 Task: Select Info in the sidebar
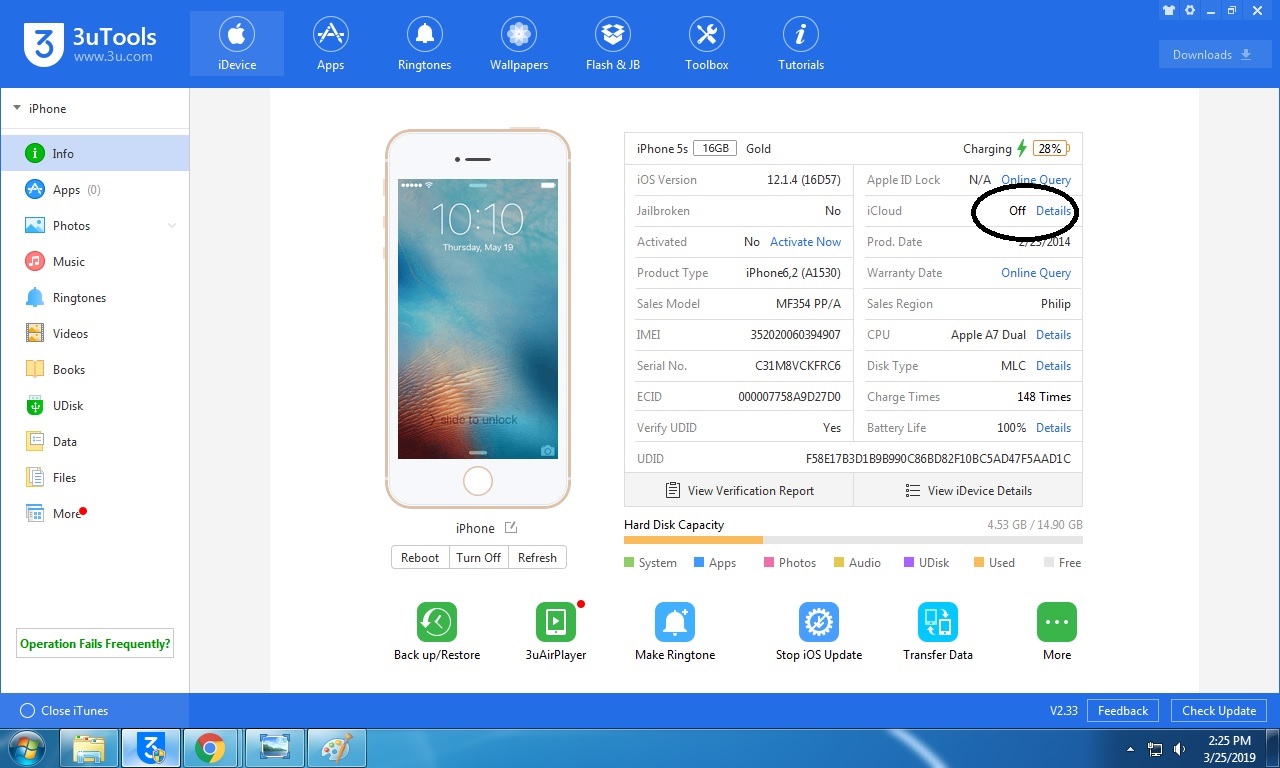[x=94, y=153]
